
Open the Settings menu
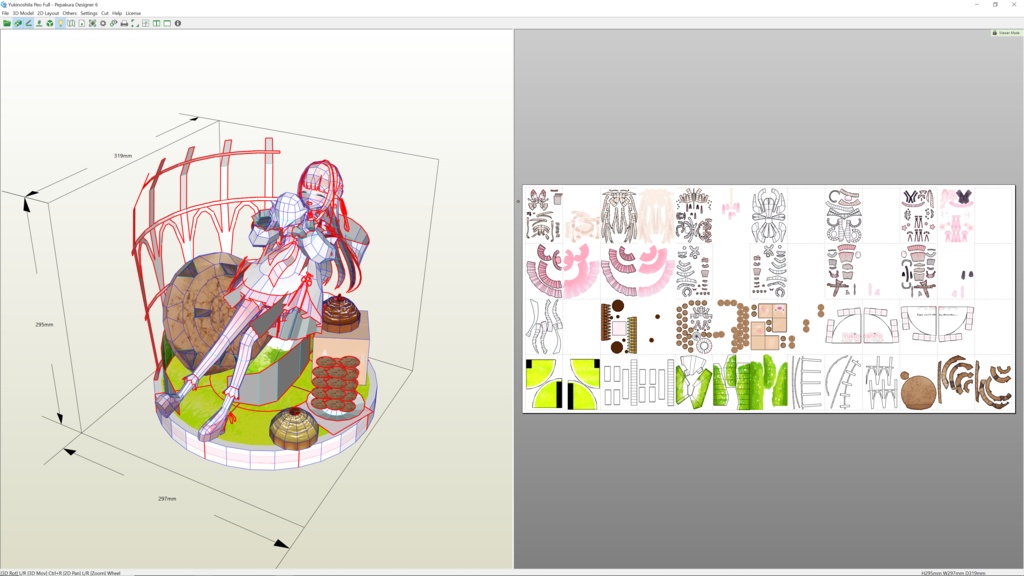tap(89, 13)
